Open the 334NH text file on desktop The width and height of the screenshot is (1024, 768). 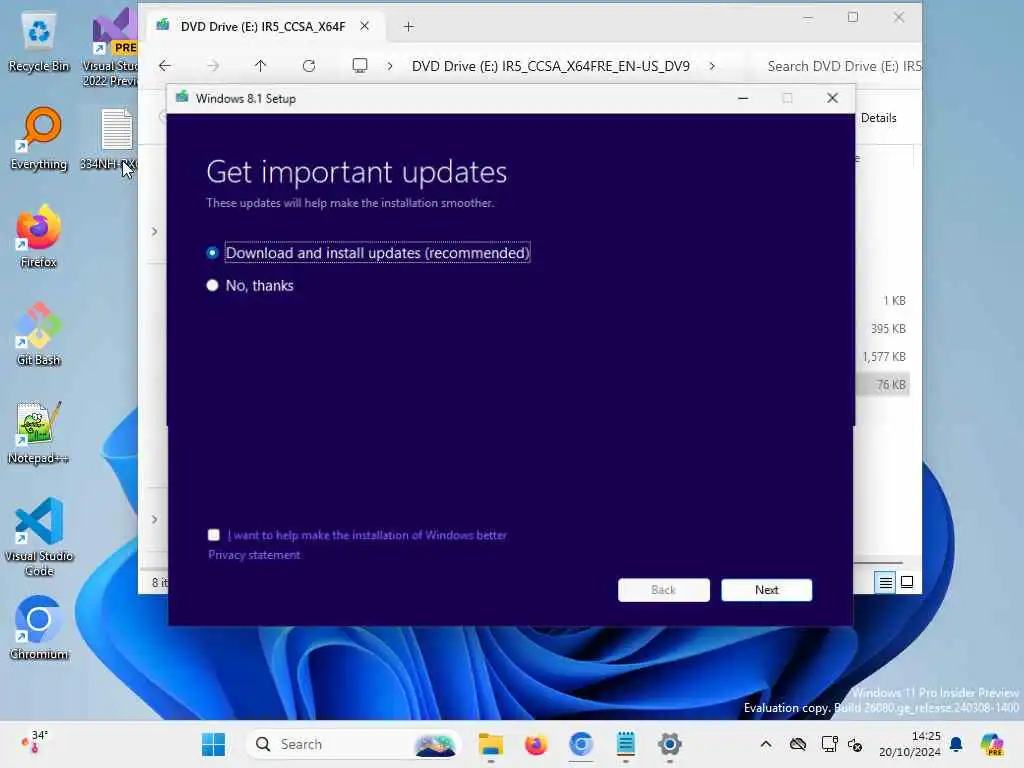coord(110,140)
